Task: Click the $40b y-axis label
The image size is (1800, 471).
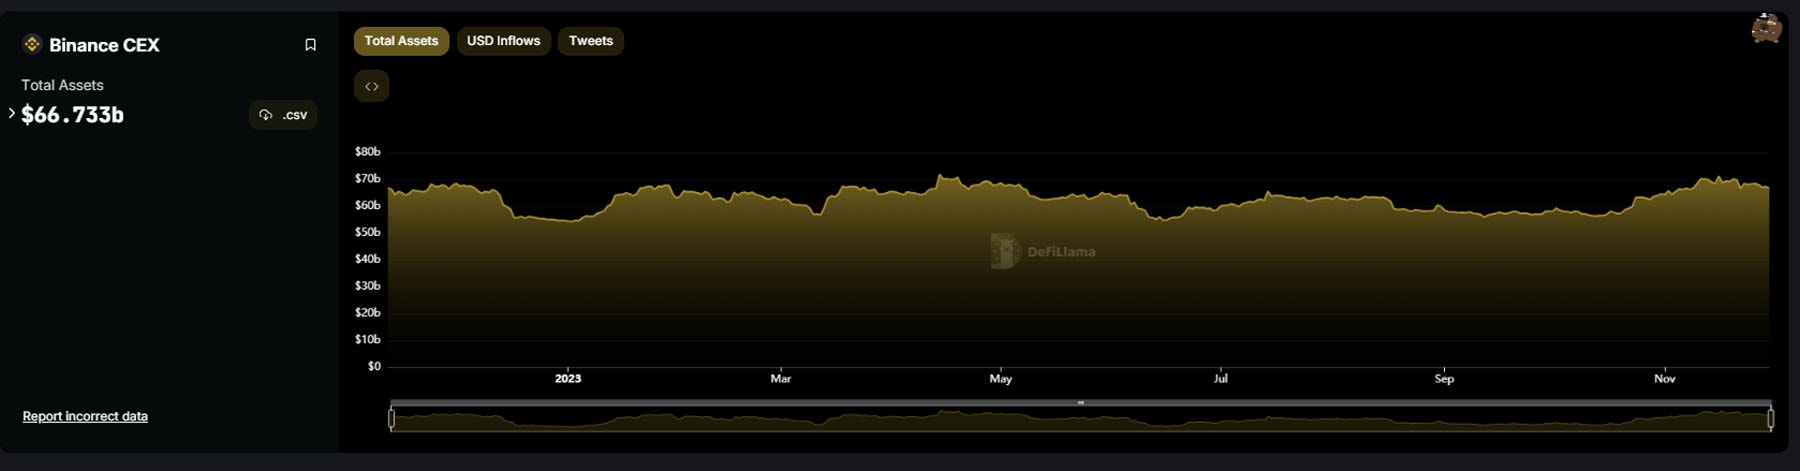Action: [367, 259]
